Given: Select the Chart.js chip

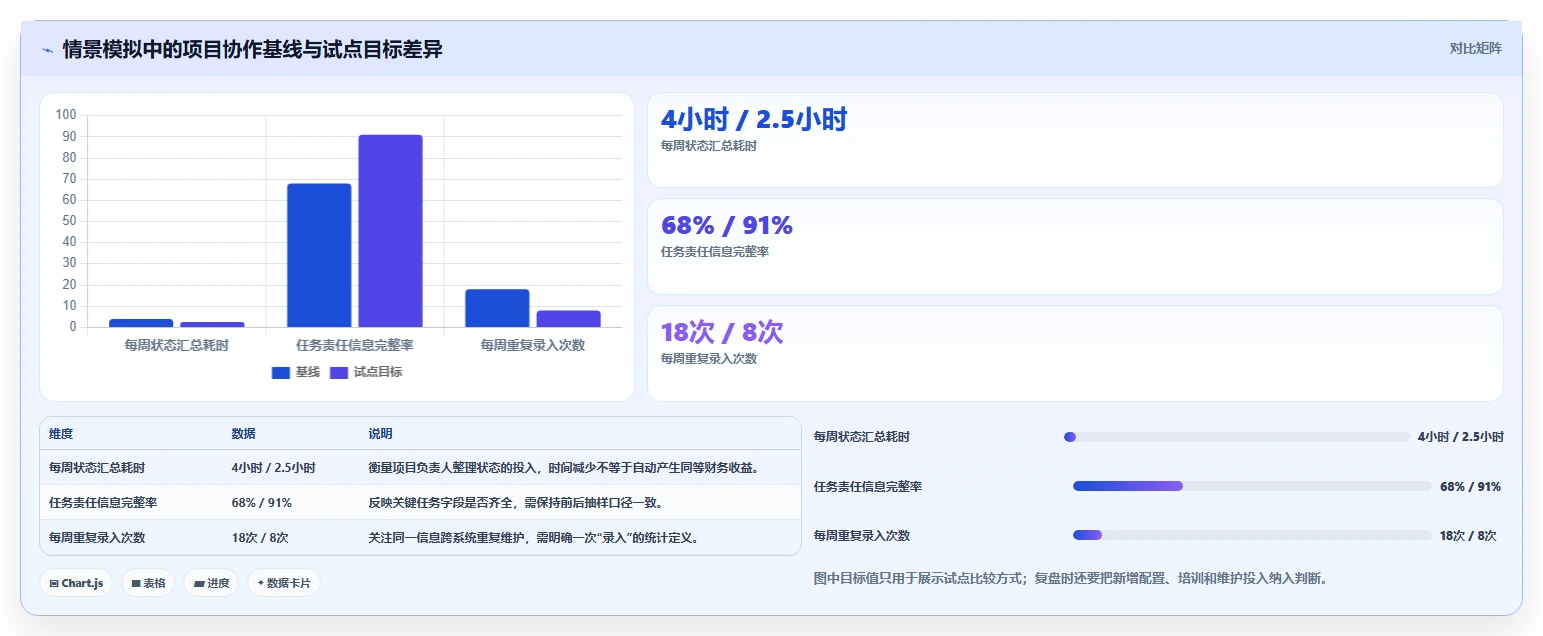Looking at the screenshot, I should pos(76,583).
